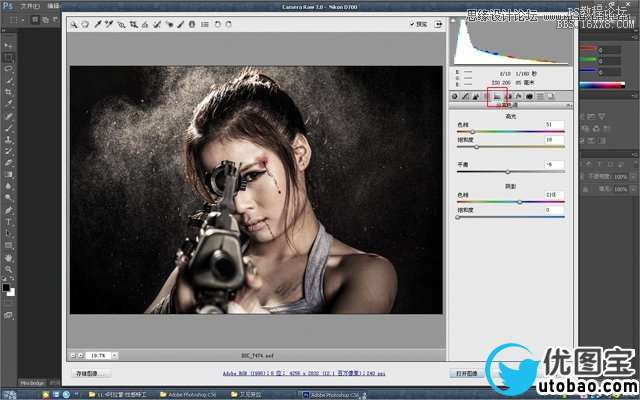Open the Mini Bridge tab
Screen dimensions: 640x400
coord(32,383)
